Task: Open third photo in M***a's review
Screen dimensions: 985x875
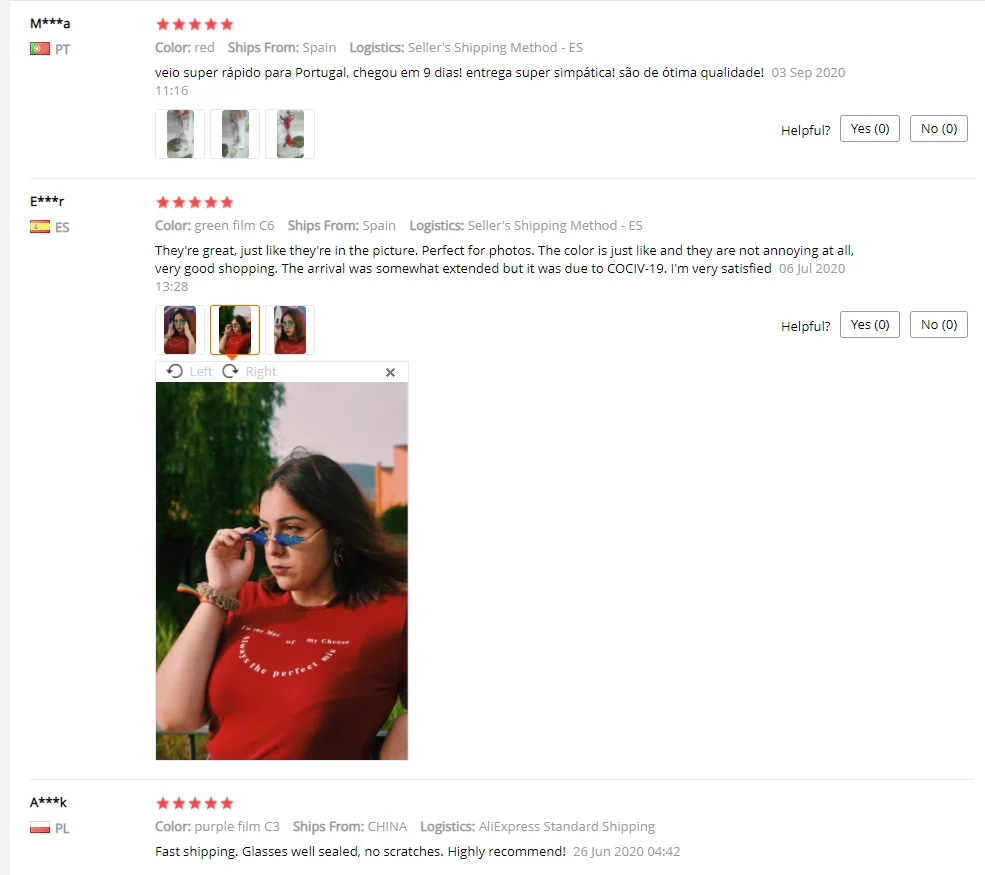Action: tap(290, 134)
